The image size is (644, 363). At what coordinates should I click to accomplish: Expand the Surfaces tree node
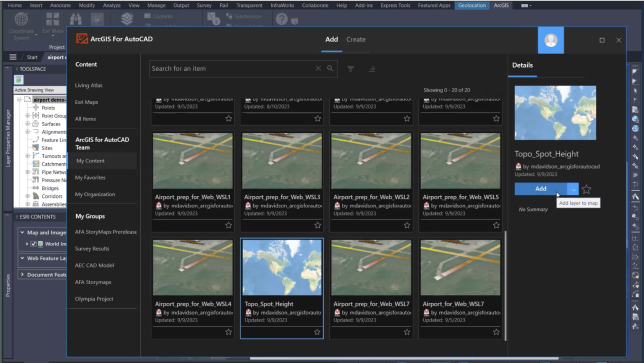tap(28, 124)
